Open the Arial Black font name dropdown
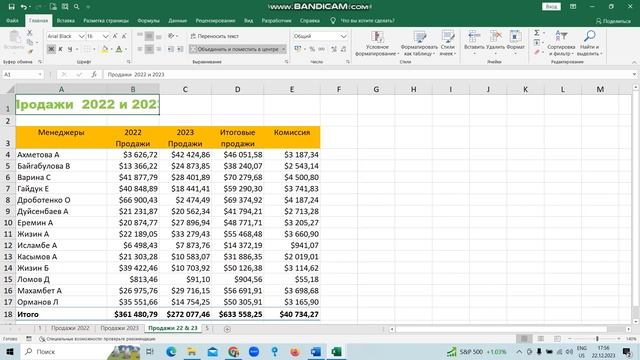Screen dimensions: 640x360 tap(81, 36)
